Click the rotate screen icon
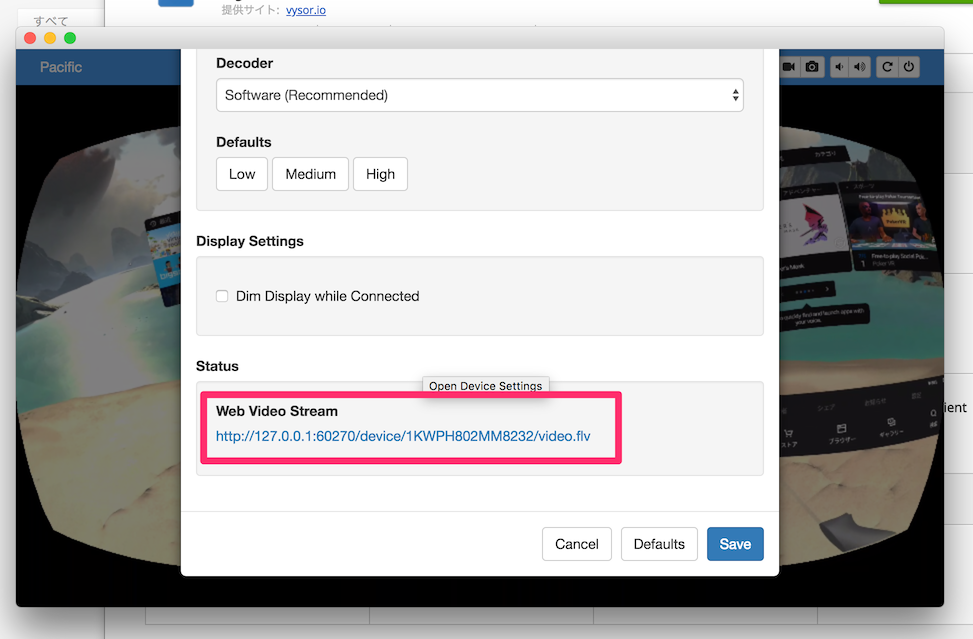The height and width of the screenshot is (639, 973). pos(887,67)
